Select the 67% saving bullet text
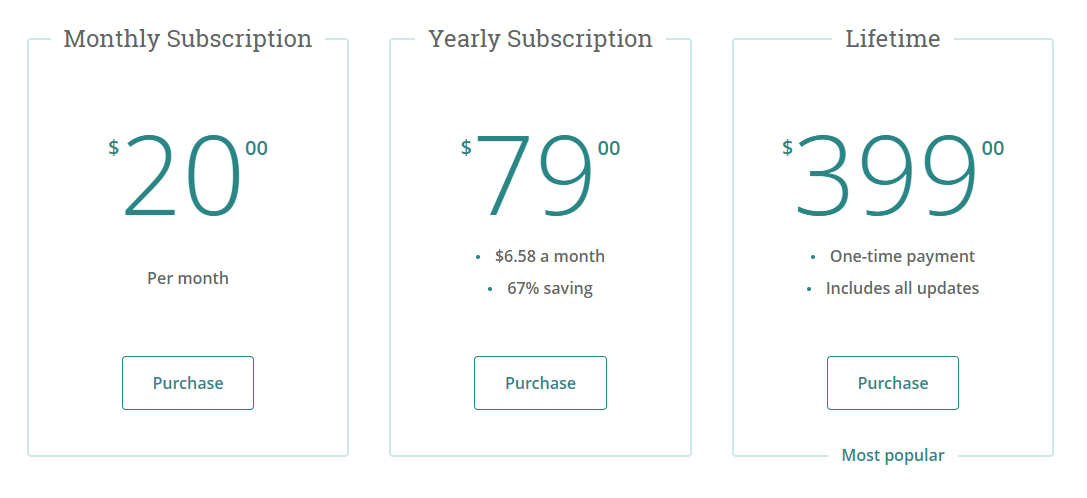The image size is (1087, 498). coord(549,289)
